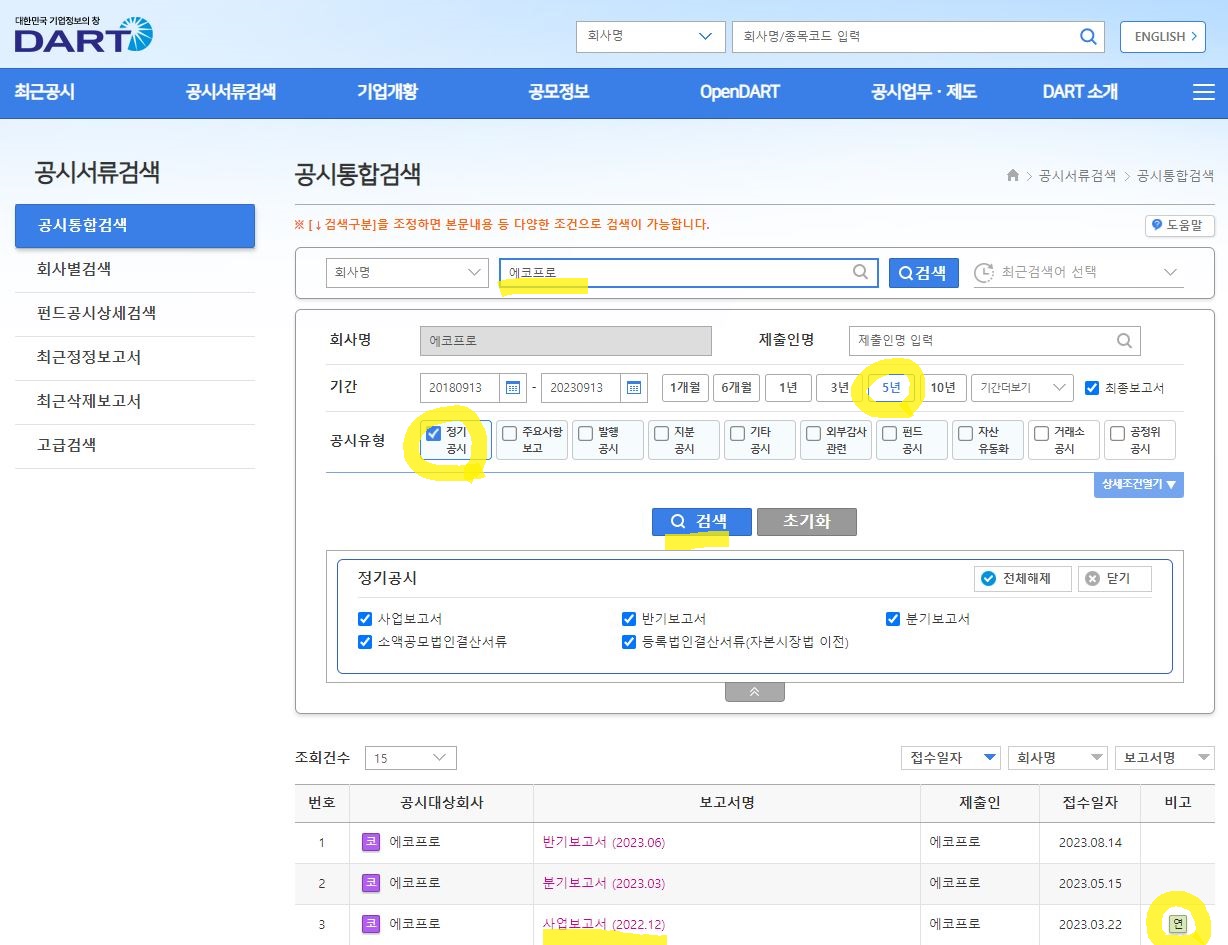Sort by 보고서명 dropdown

[1165, 758]
